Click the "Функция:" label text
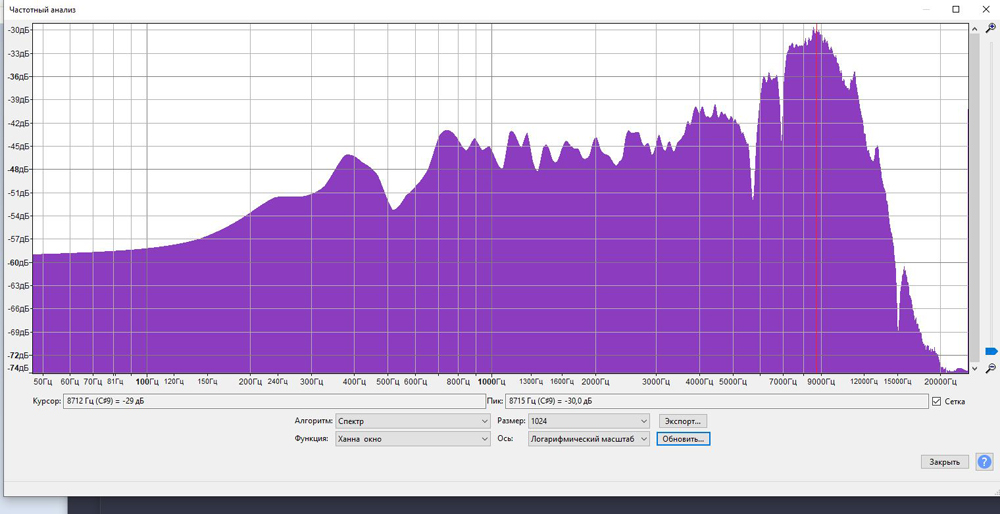The width and height of the screenshot is (1000, 514). [311, 439]
